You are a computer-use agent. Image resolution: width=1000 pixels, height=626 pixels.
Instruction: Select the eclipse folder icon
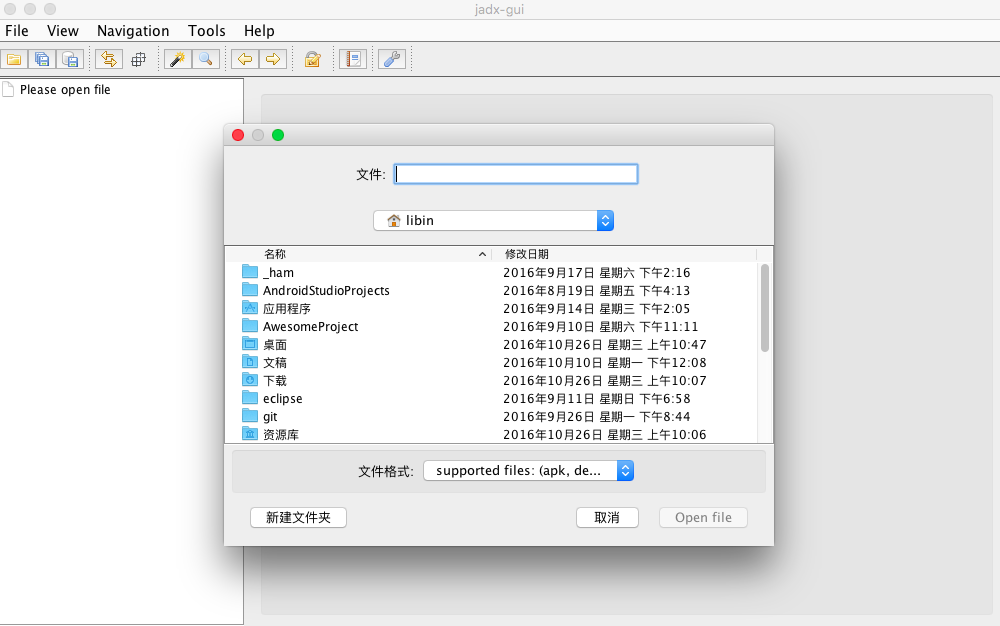(x=250, y=398)
